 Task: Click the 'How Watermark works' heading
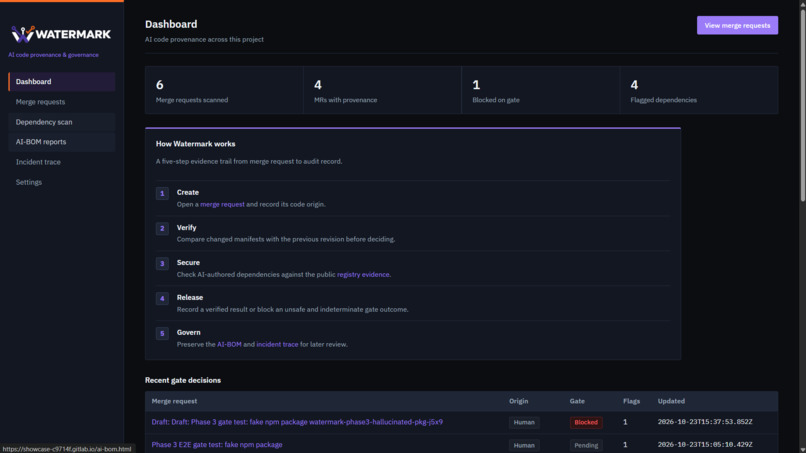click(x=195, y=144)
